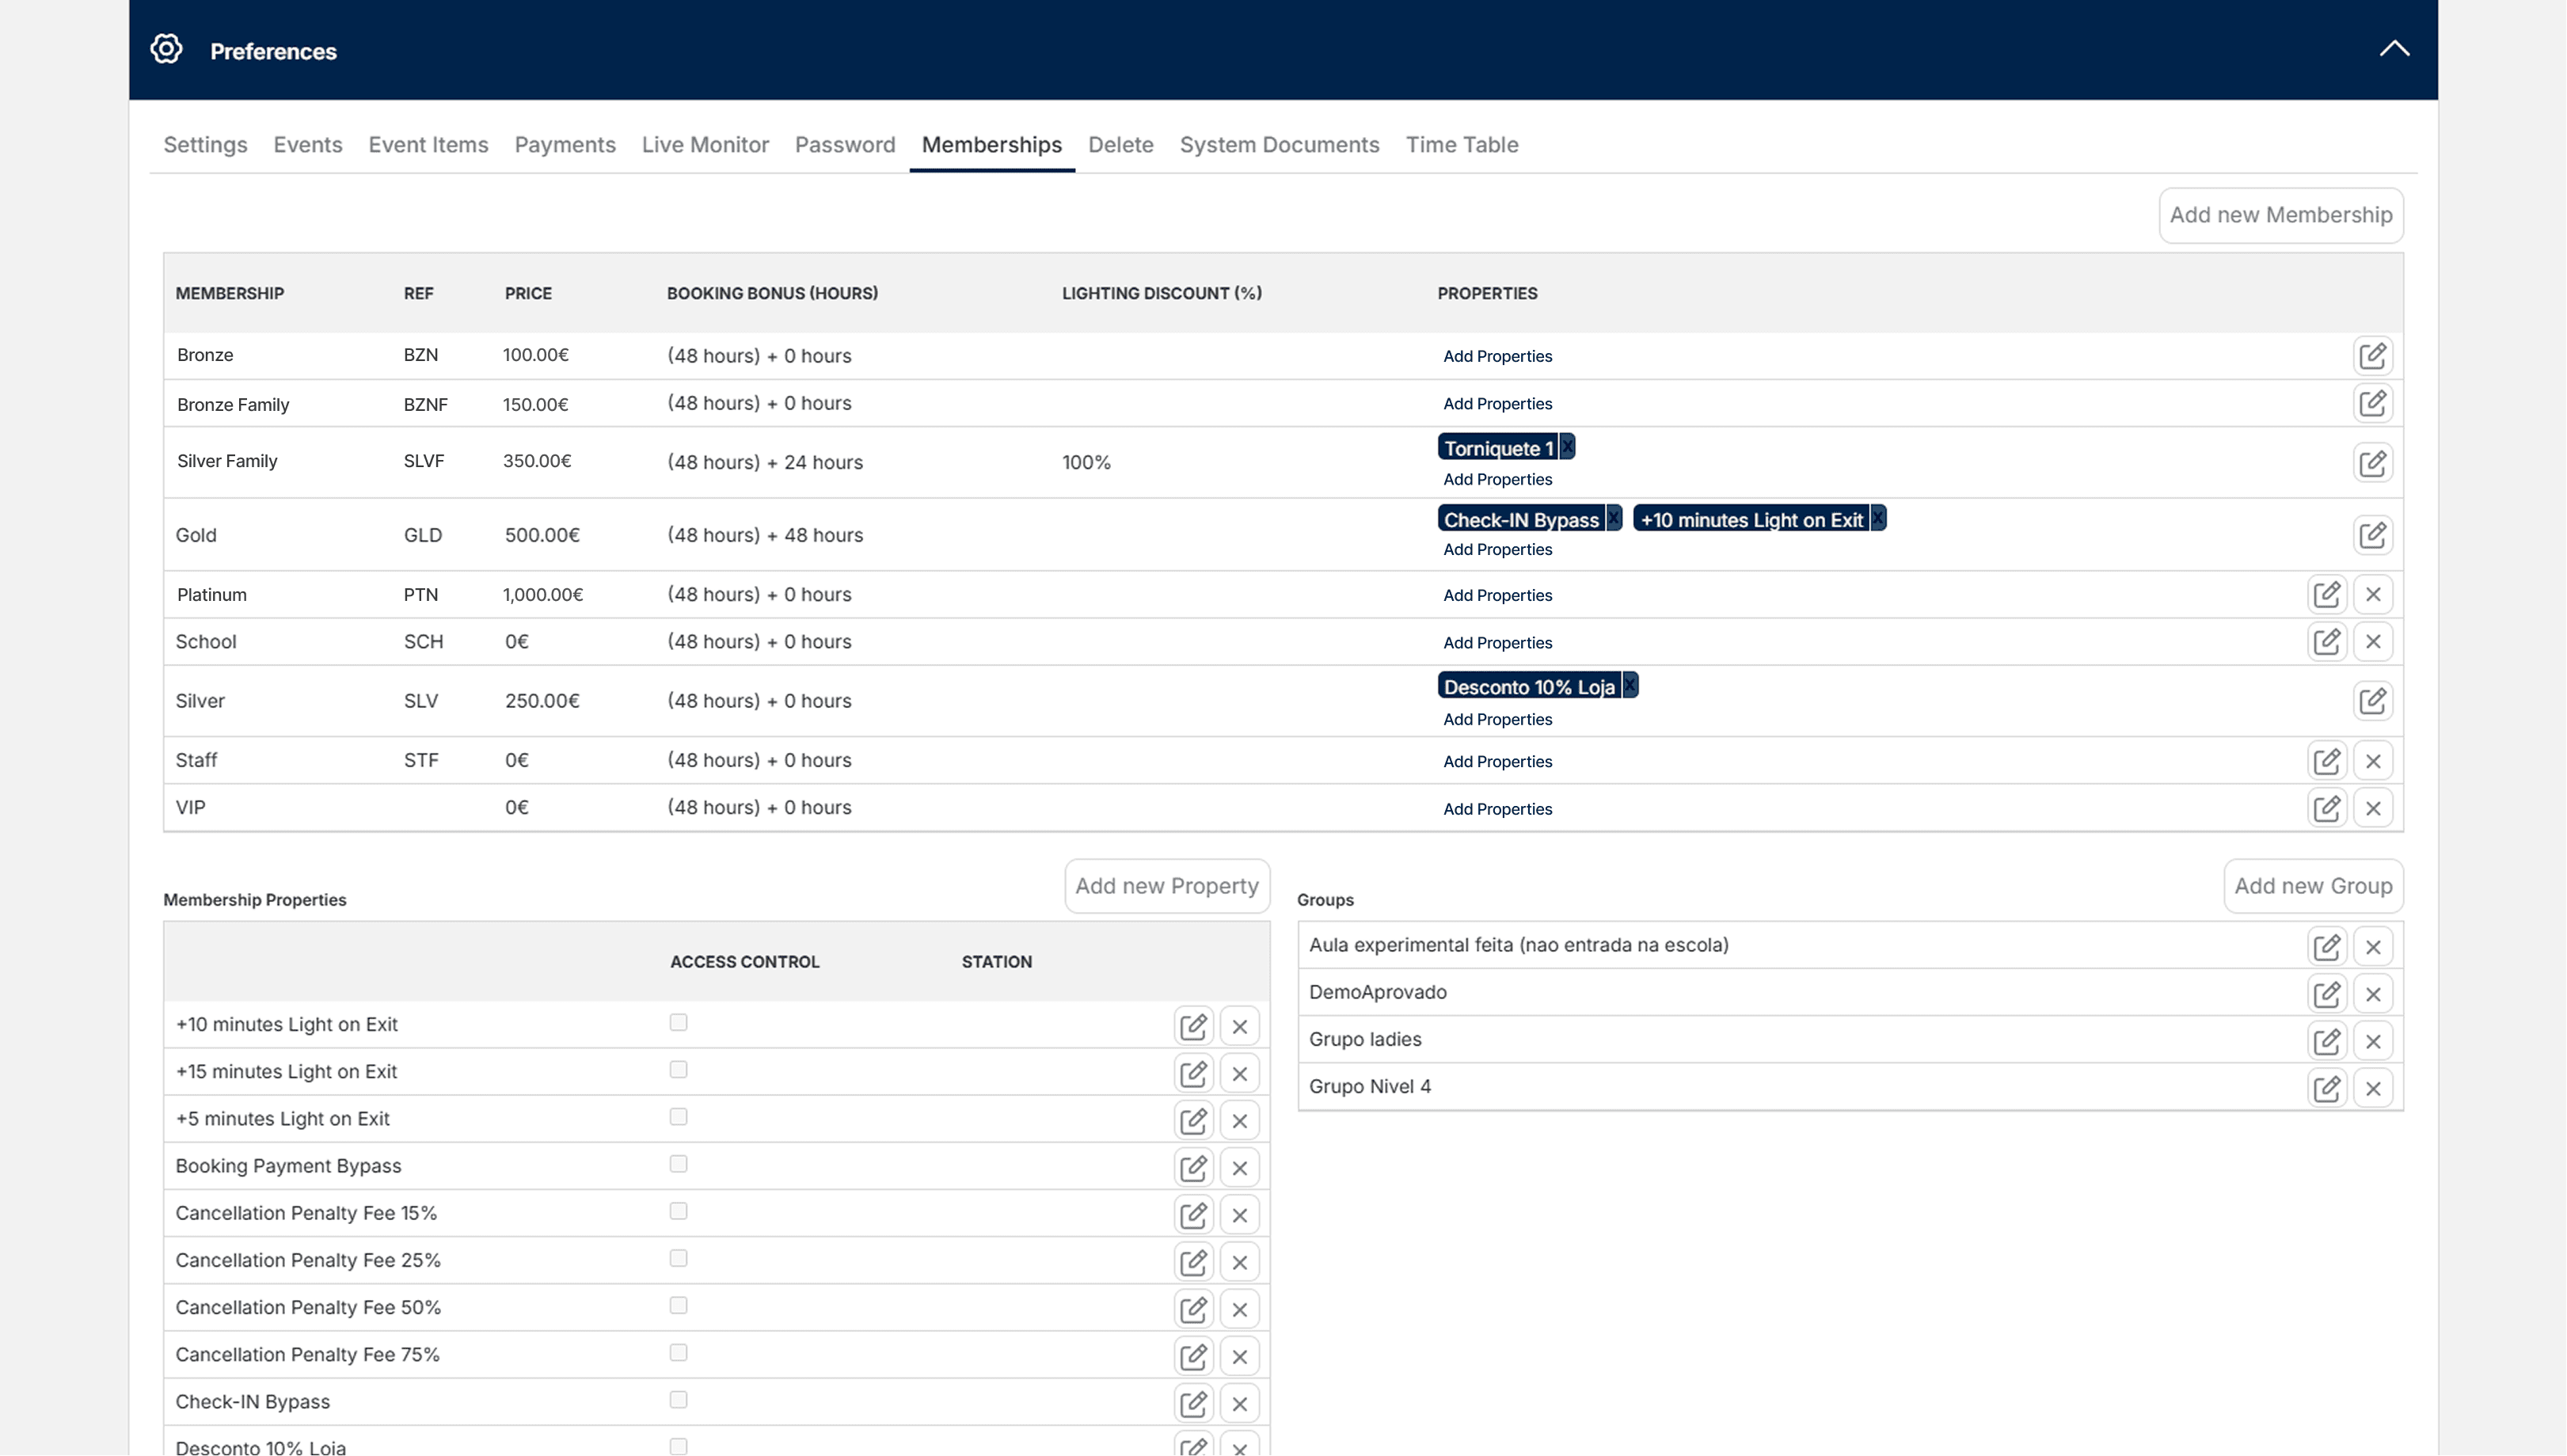Toggle access control for +15 minutes Light on Exit
Screen dimensions: 2567x1456
[678, 1070]
